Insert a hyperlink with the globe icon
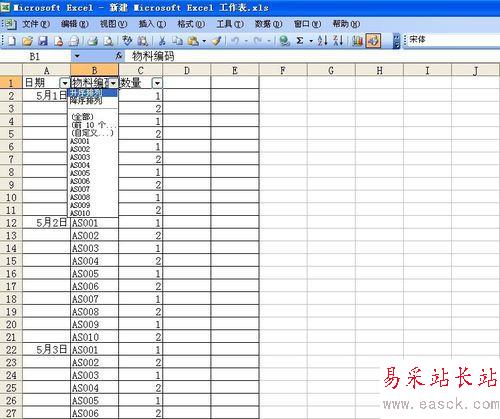Screen dimensions: 500x419 coord(284,41)
